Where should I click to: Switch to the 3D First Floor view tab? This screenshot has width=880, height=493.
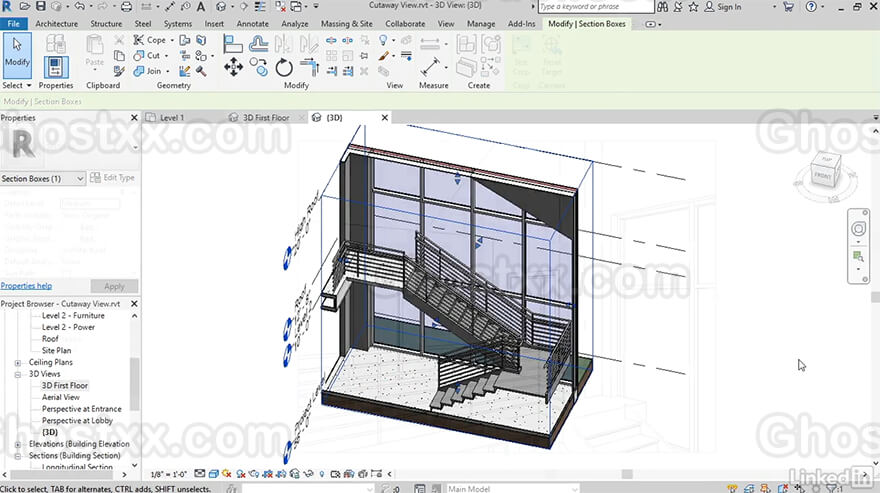[266, 117]
